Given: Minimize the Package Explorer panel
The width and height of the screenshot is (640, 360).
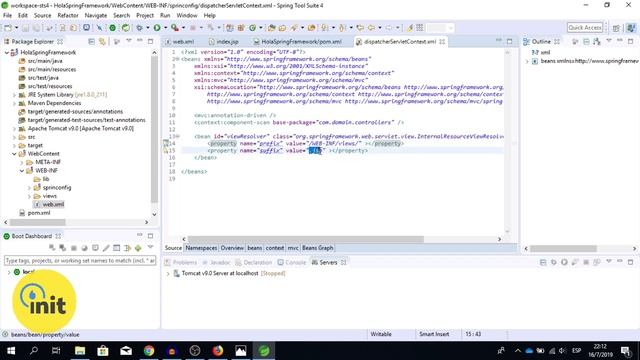Looking at the screenshot, I should [x=140, y=41].
